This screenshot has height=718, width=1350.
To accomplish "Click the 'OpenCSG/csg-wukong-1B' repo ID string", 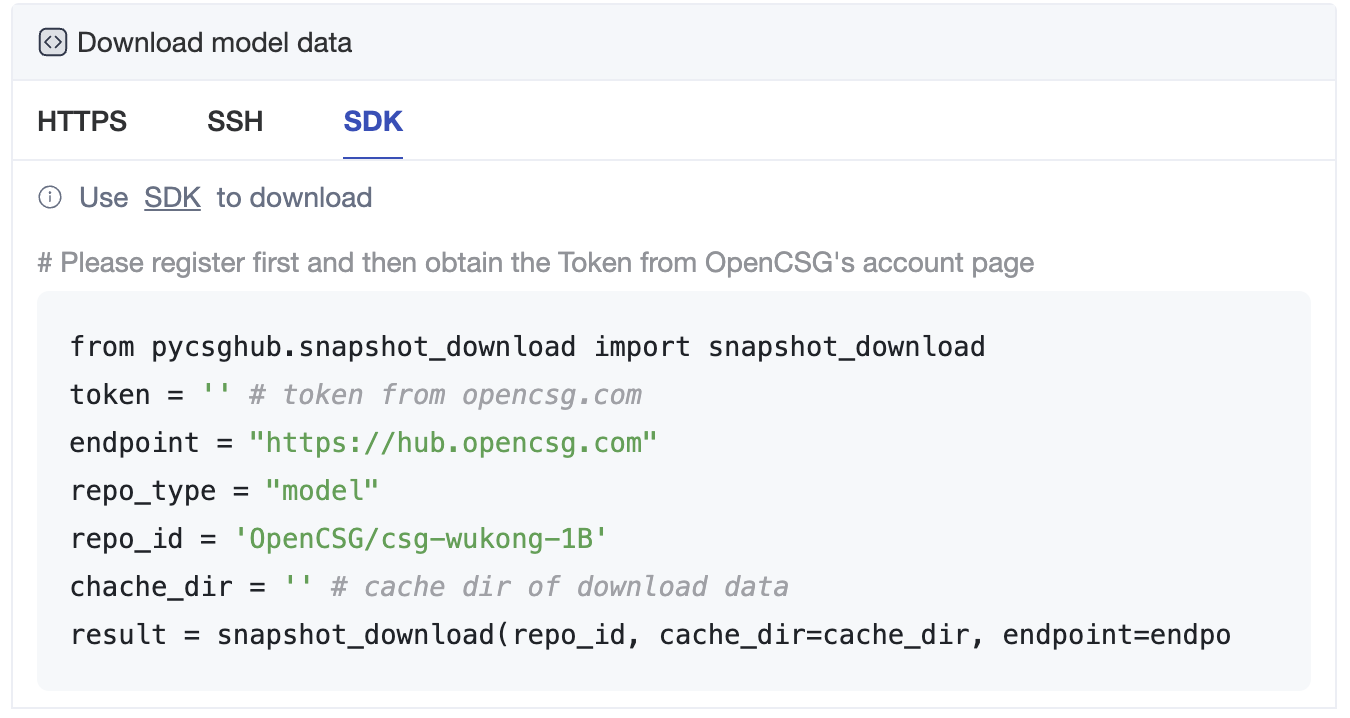I will coord(421,539).
